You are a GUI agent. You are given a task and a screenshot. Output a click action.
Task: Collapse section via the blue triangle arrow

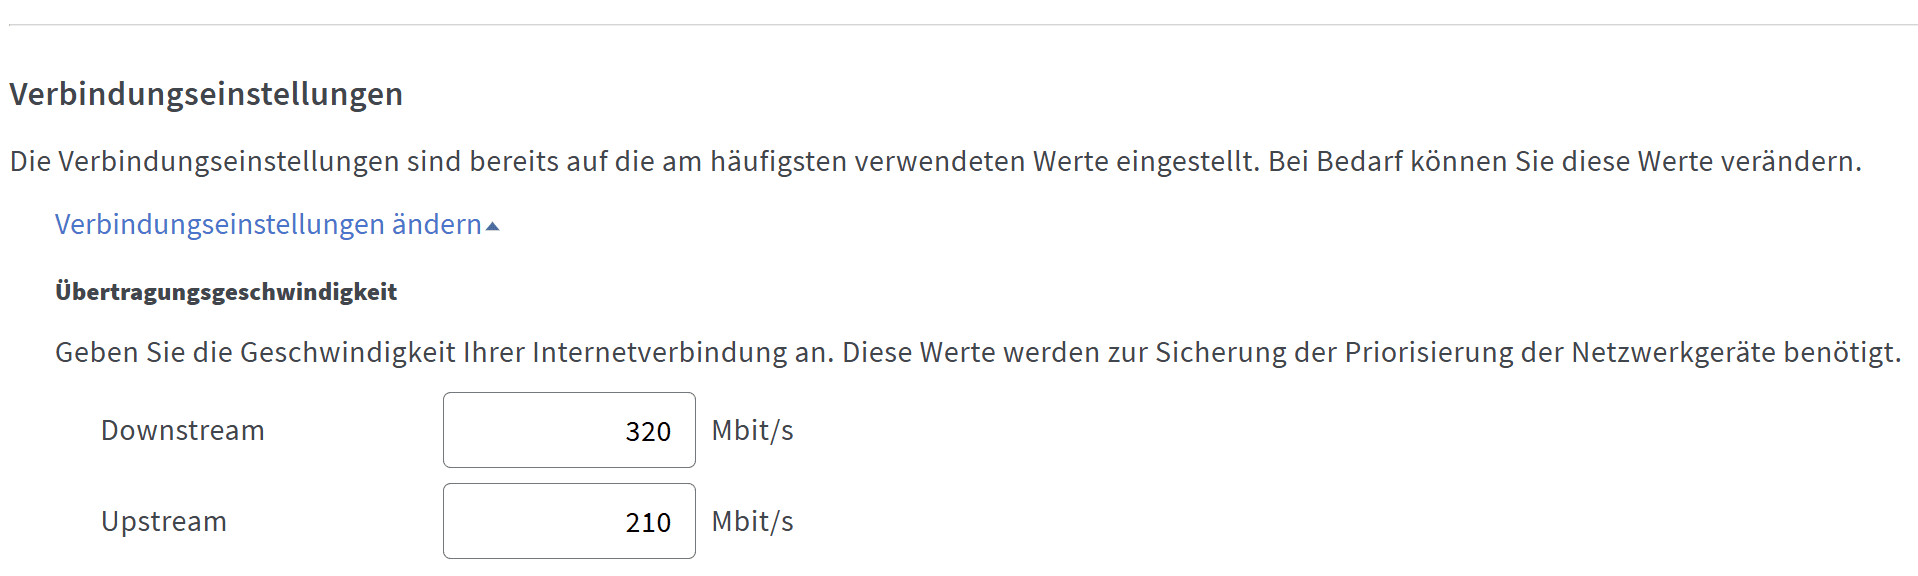pos(492,227)
